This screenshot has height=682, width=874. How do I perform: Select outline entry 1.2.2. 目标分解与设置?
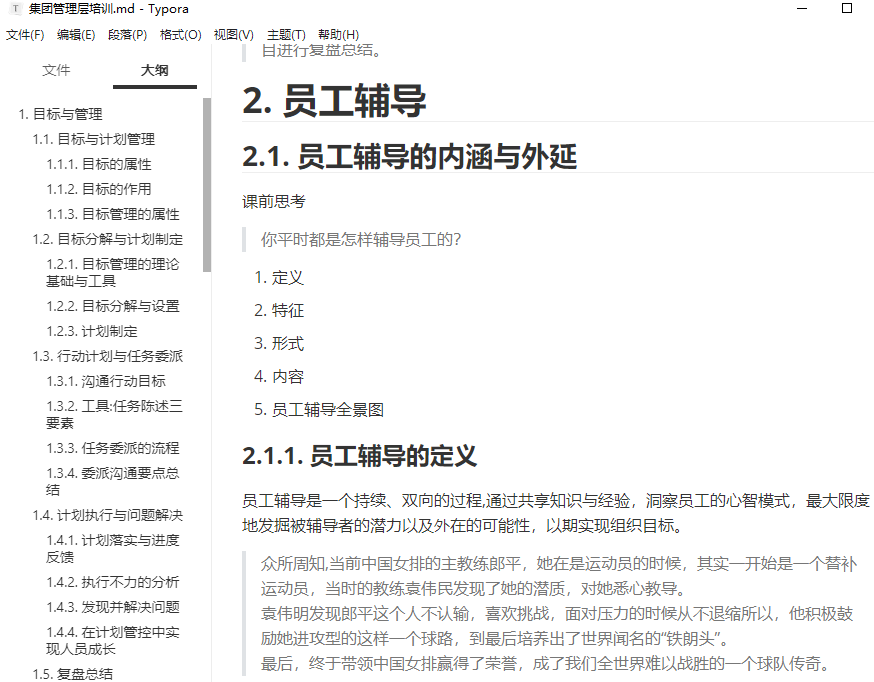point(113,306)
